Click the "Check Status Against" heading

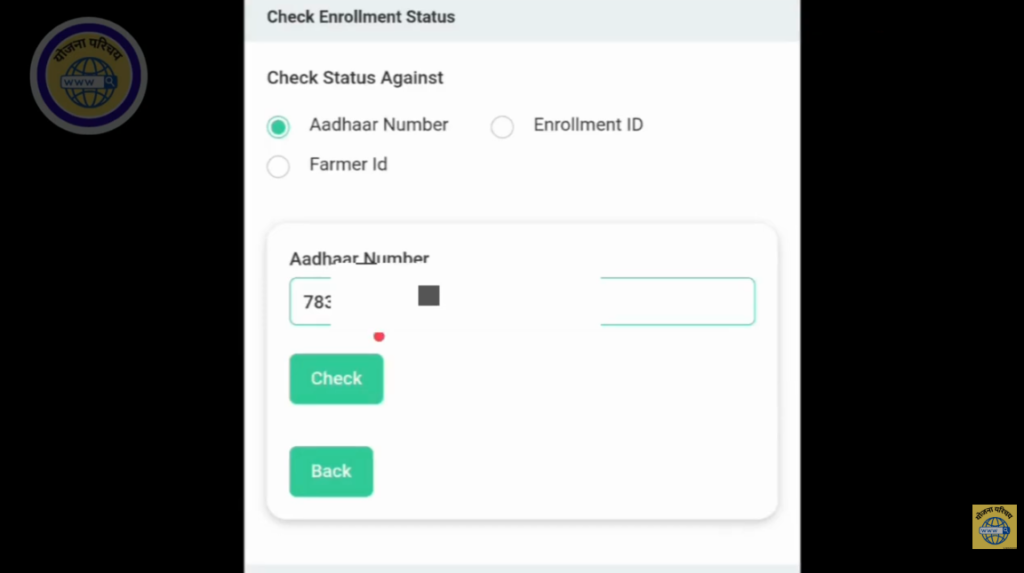point(355,78)
